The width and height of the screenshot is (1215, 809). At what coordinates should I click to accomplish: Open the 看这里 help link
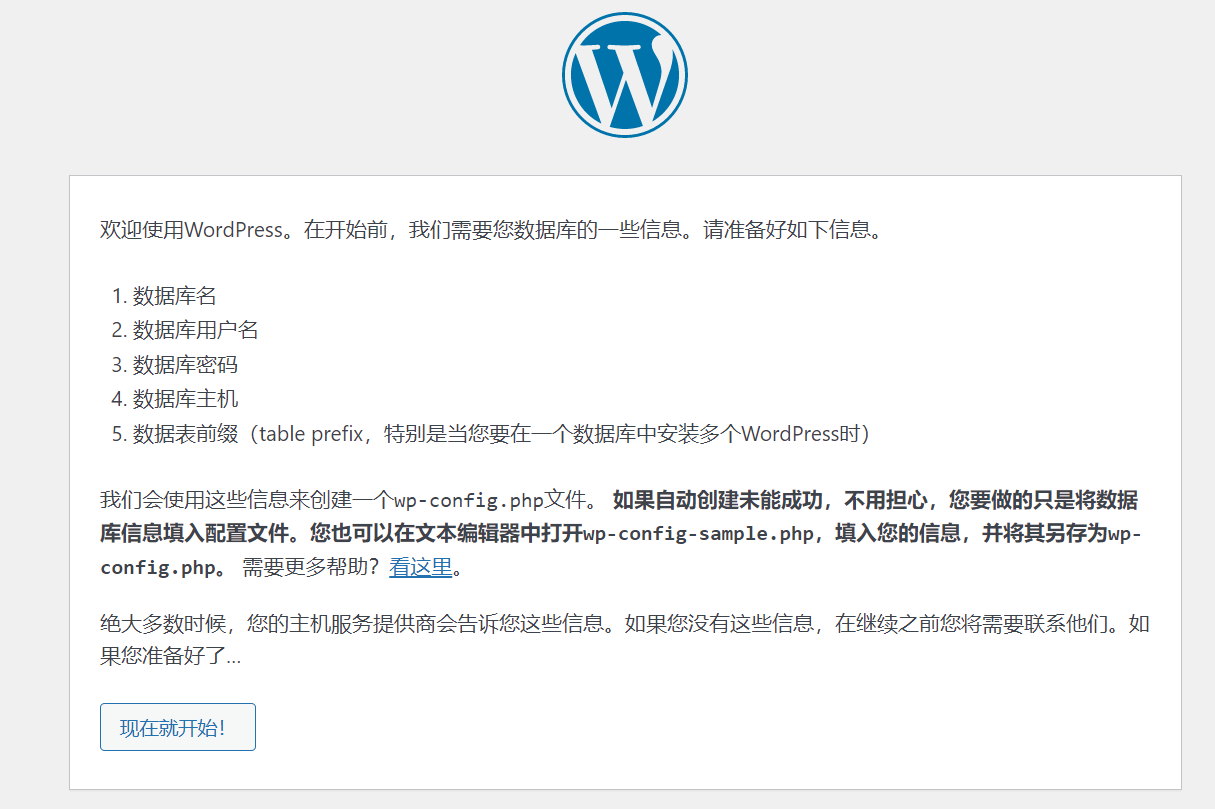coord(420,568)
